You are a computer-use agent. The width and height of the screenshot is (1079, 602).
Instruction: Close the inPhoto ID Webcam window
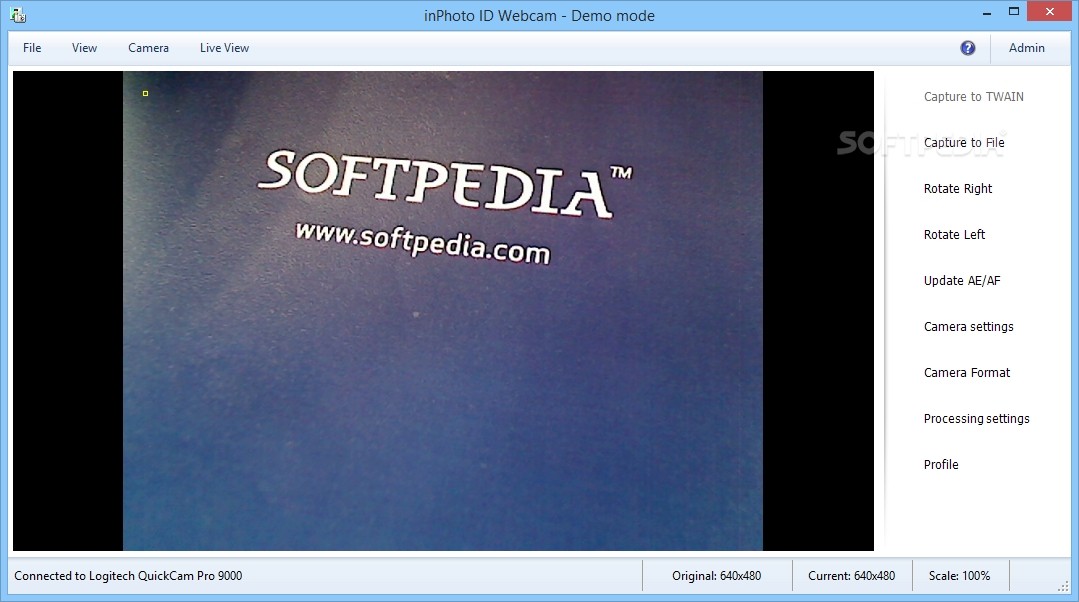click(x=1049, y=12)
